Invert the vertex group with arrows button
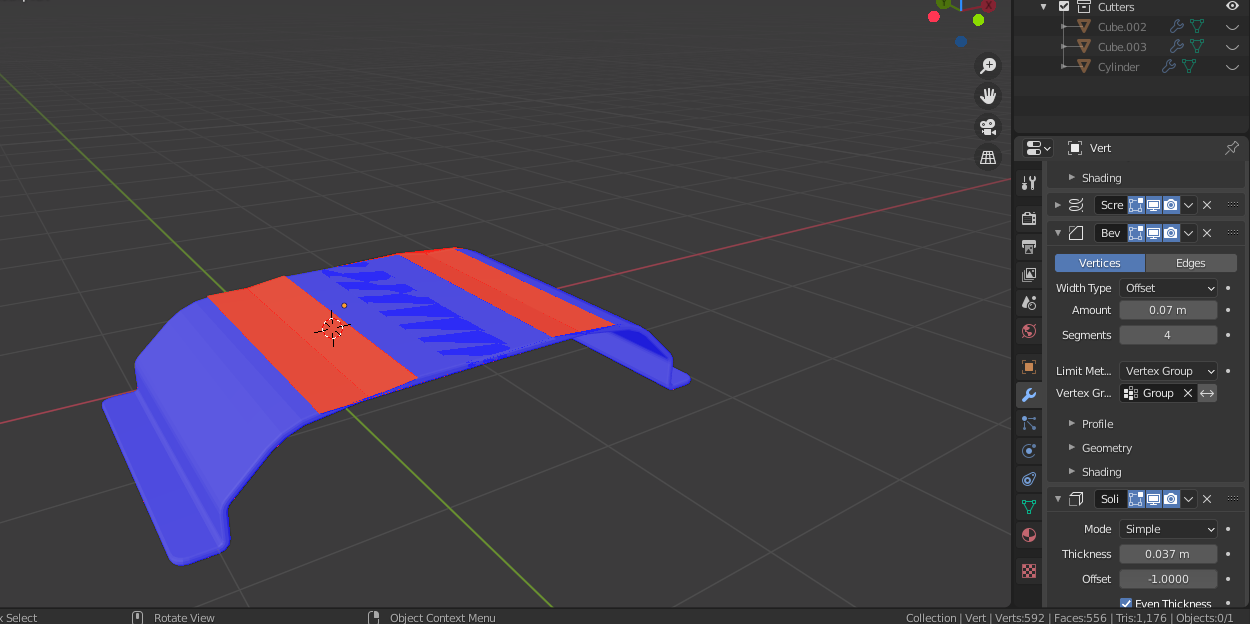1250x624 pixels. coord(1208,393)
